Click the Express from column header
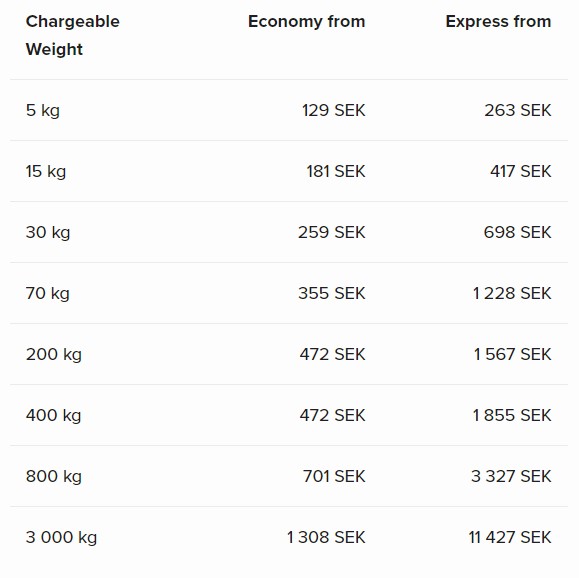This screenshot has width=579, height=578. point(498,21)
